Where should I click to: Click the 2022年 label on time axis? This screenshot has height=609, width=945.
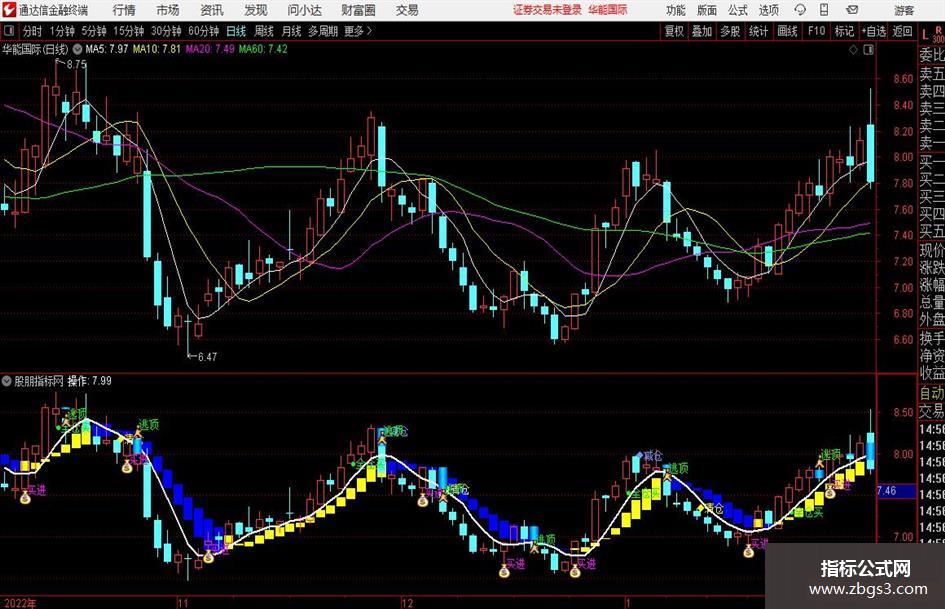coord(20,603)
